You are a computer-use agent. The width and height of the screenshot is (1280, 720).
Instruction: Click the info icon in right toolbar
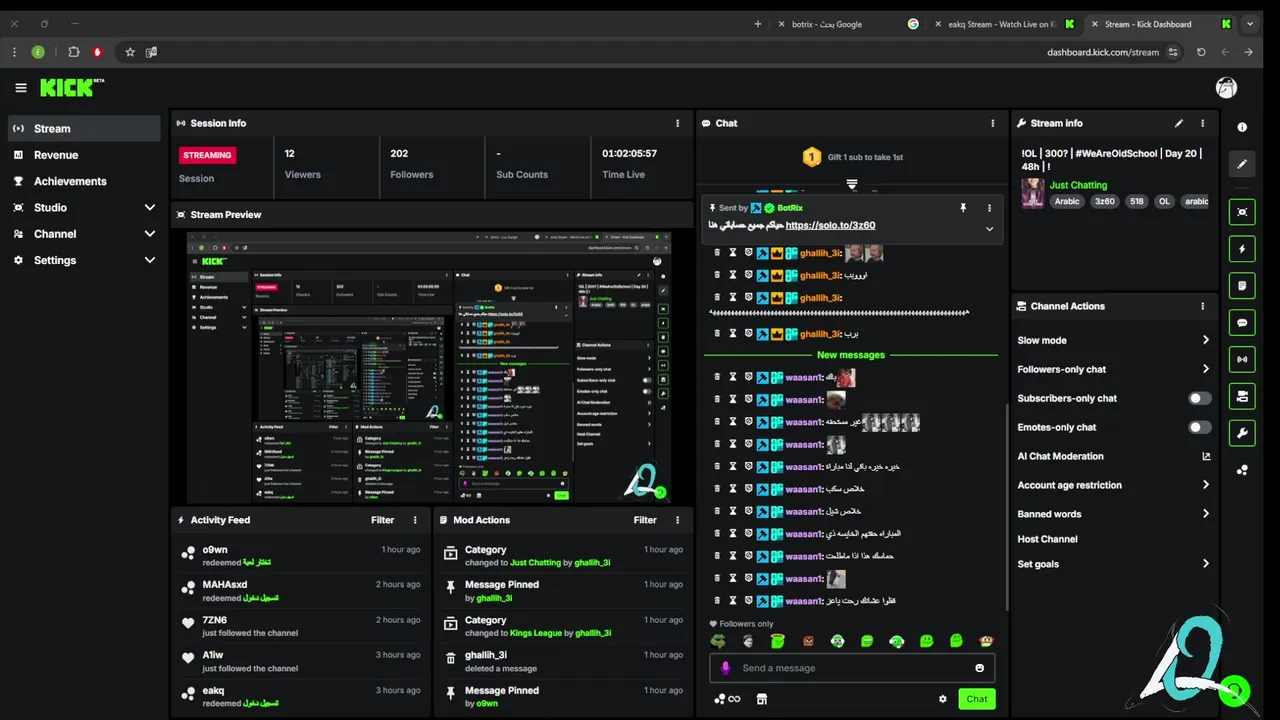1242,127
